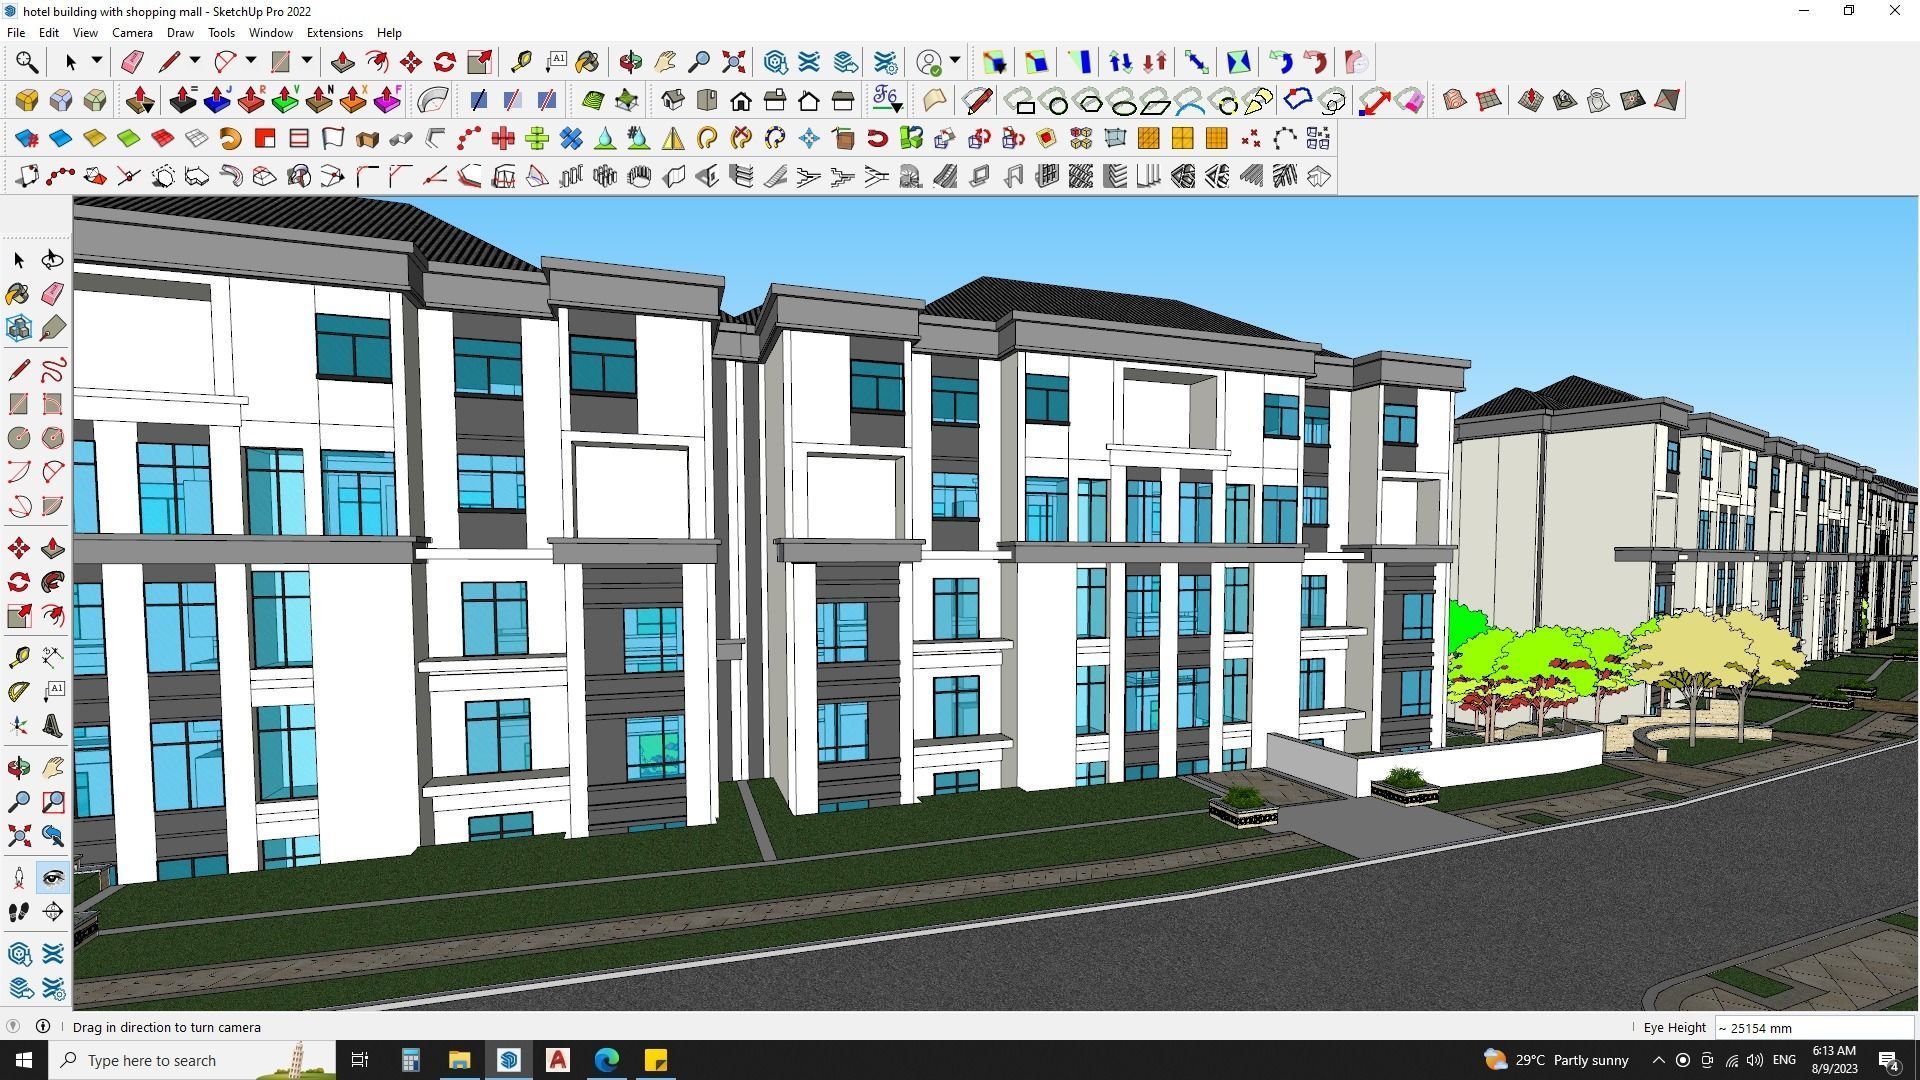The width and height of the screenshot is (1920, 1080).
Task: Select the Walk footprints tool
Action: point(19,912)
